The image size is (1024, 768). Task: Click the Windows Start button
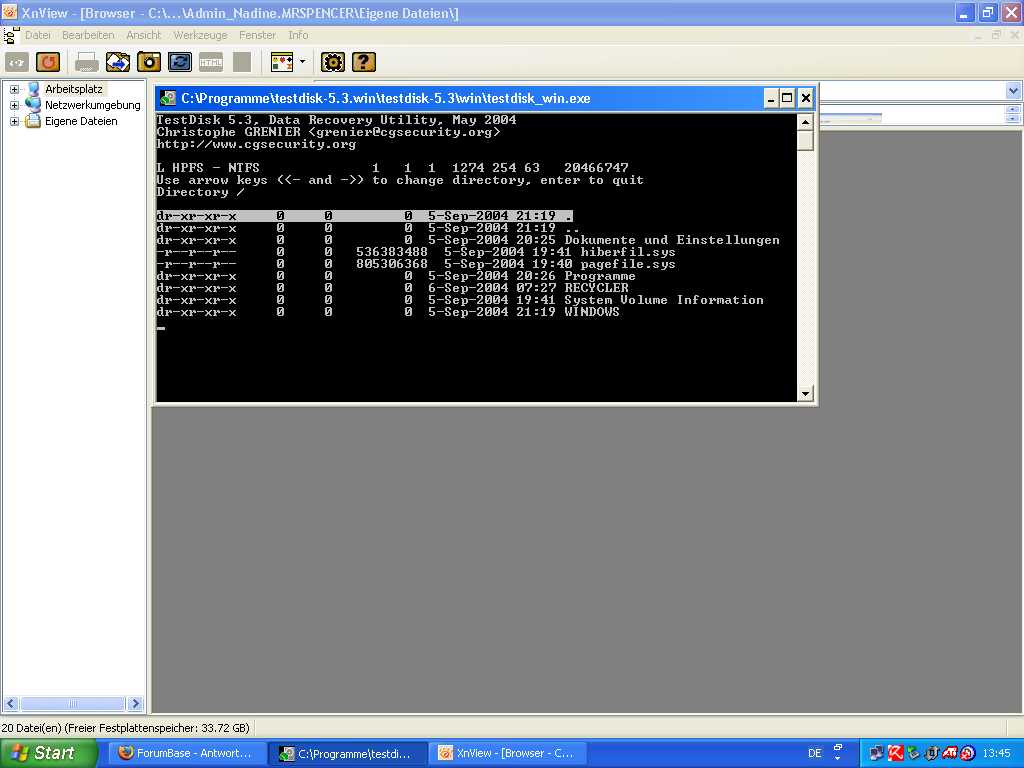(48, 753)
